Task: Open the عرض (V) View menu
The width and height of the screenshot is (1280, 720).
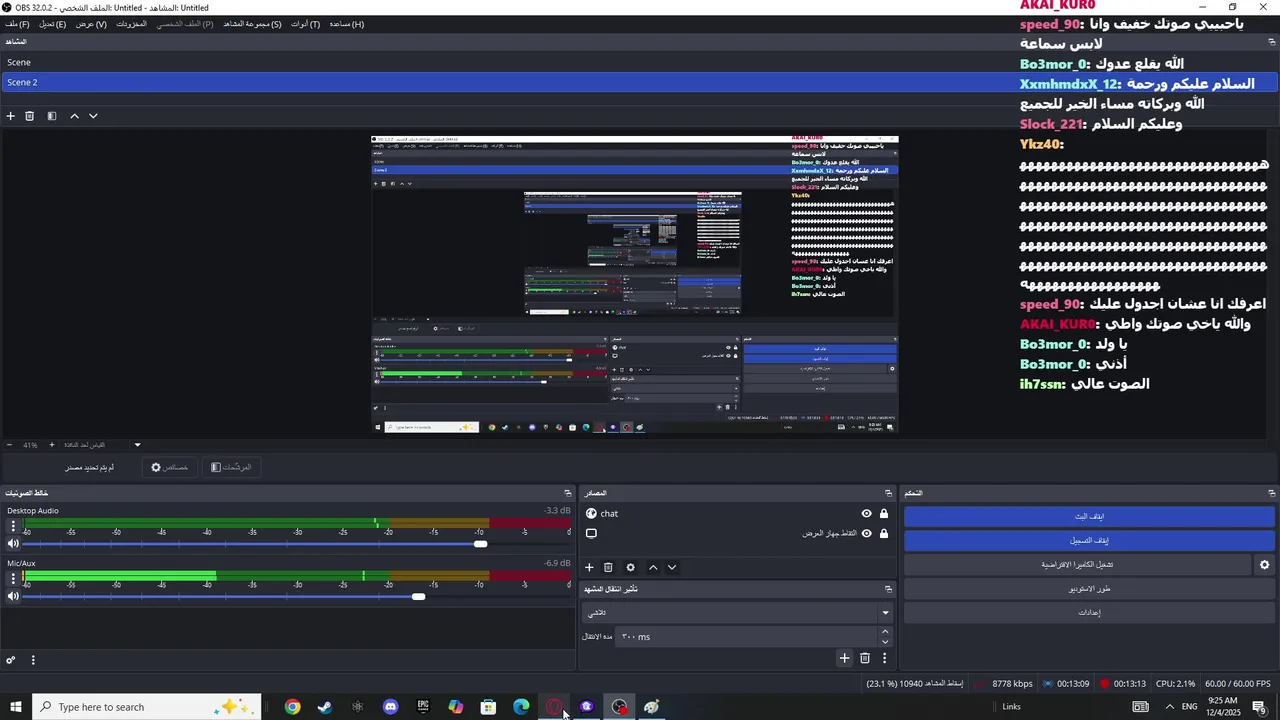Action: [x=91, y=24]
